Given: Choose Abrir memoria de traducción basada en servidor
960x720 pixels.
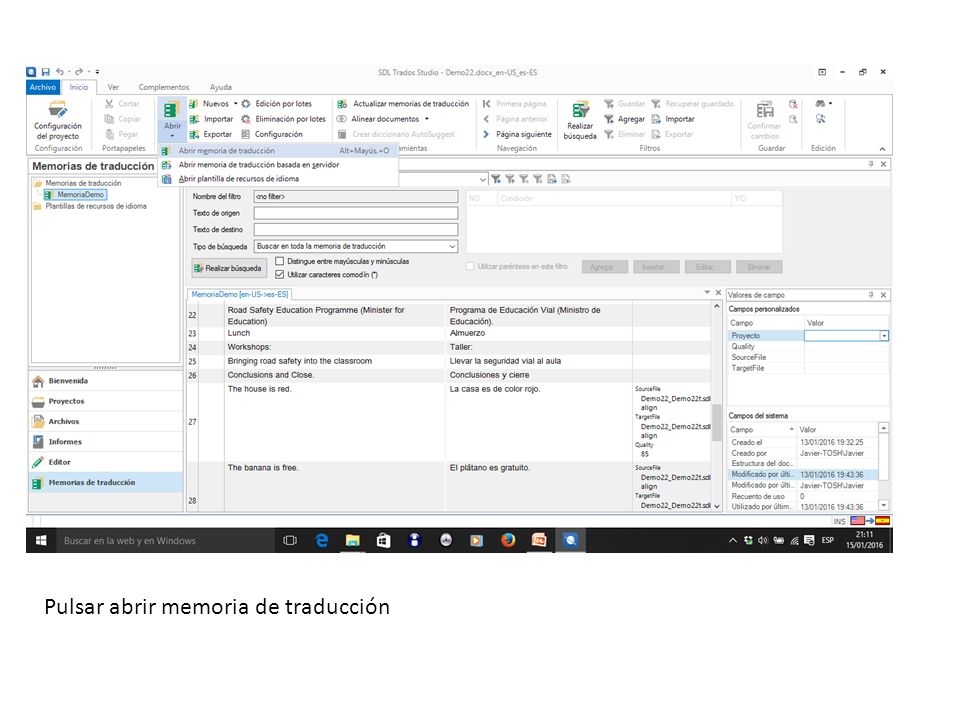Looking at the screenshot, I should click(279, 165).
